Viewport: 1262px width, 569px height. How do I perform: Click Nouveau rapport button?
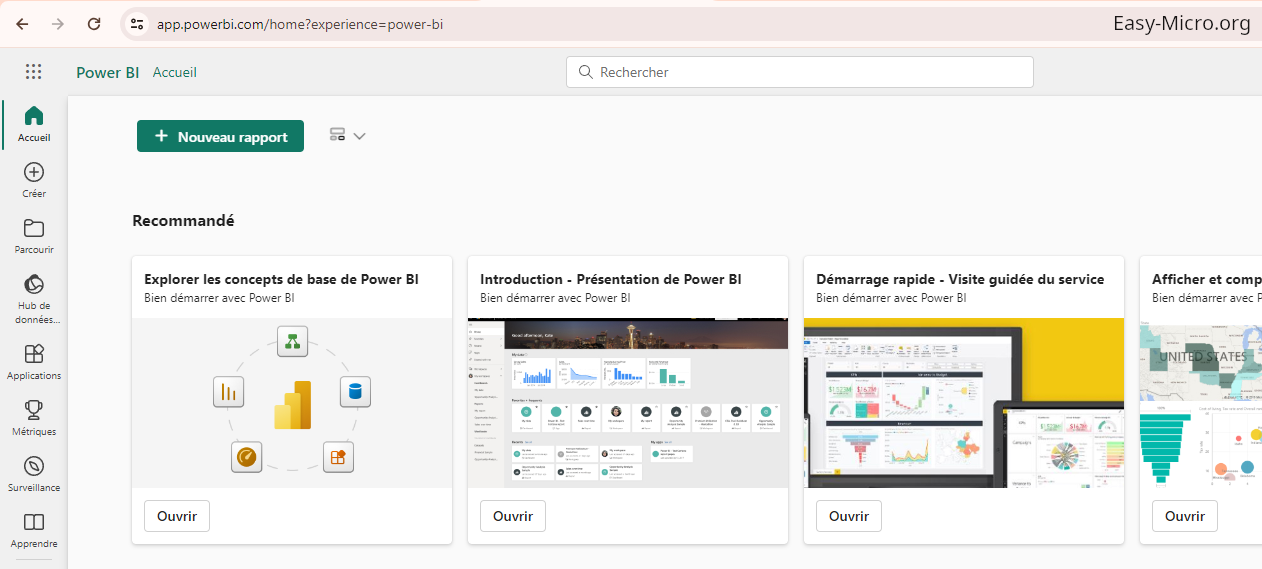coord(220,137)
